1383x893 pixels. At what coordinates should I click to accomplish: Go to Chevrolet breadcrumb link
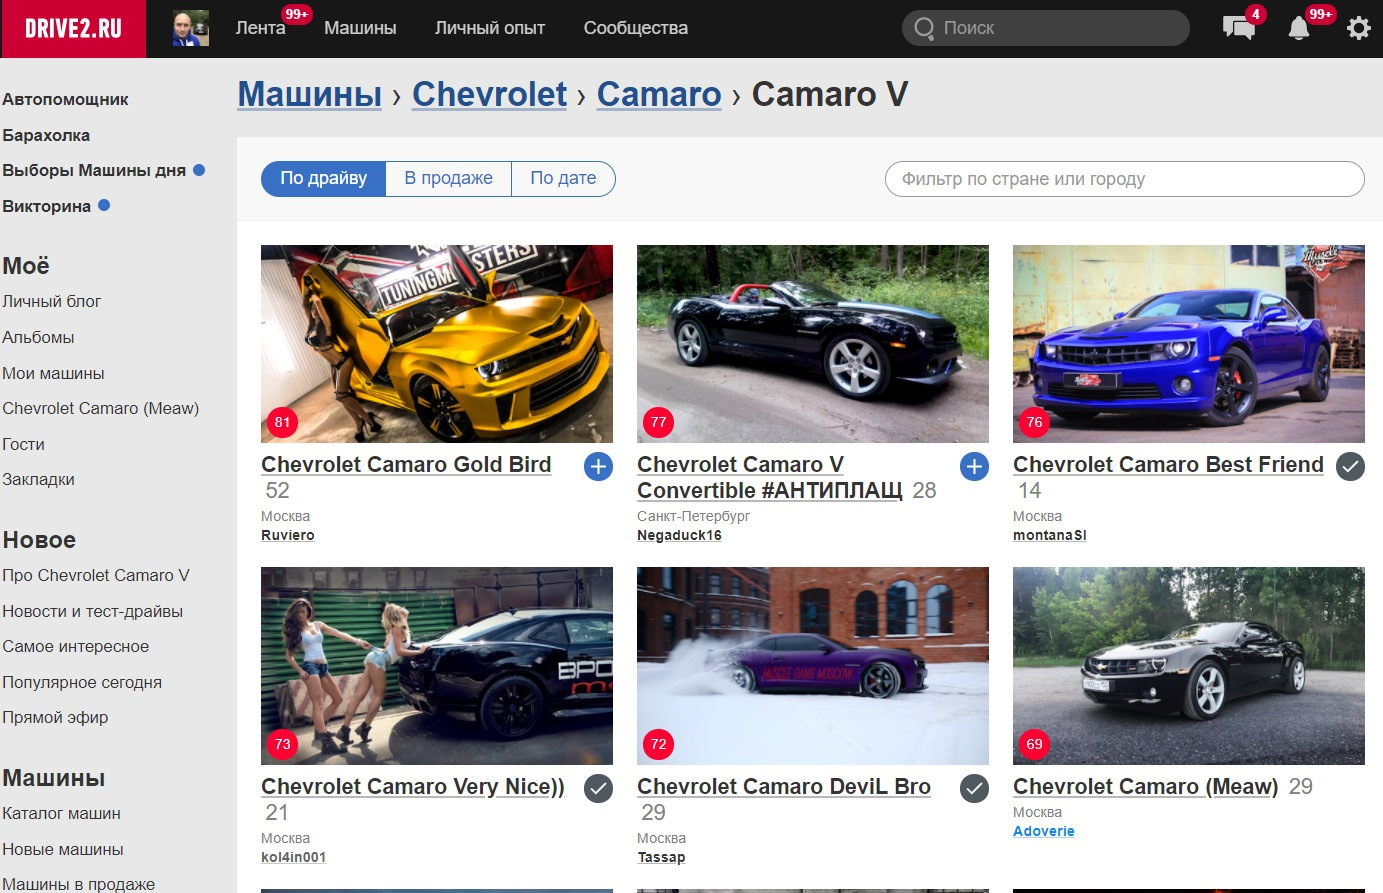pos(489,94)
